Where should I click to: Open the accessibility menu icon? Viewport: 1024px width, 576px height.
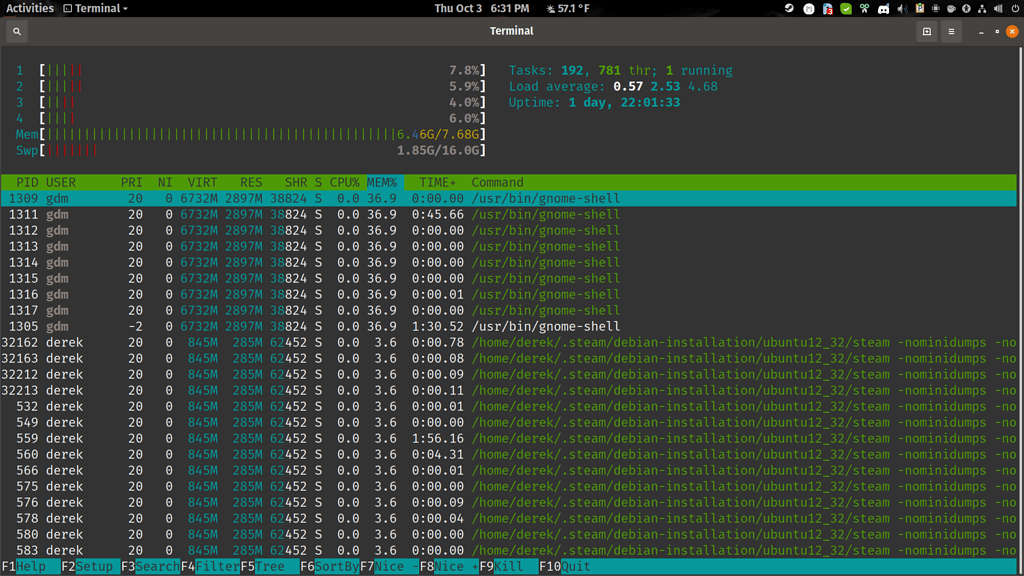[966, 8]
